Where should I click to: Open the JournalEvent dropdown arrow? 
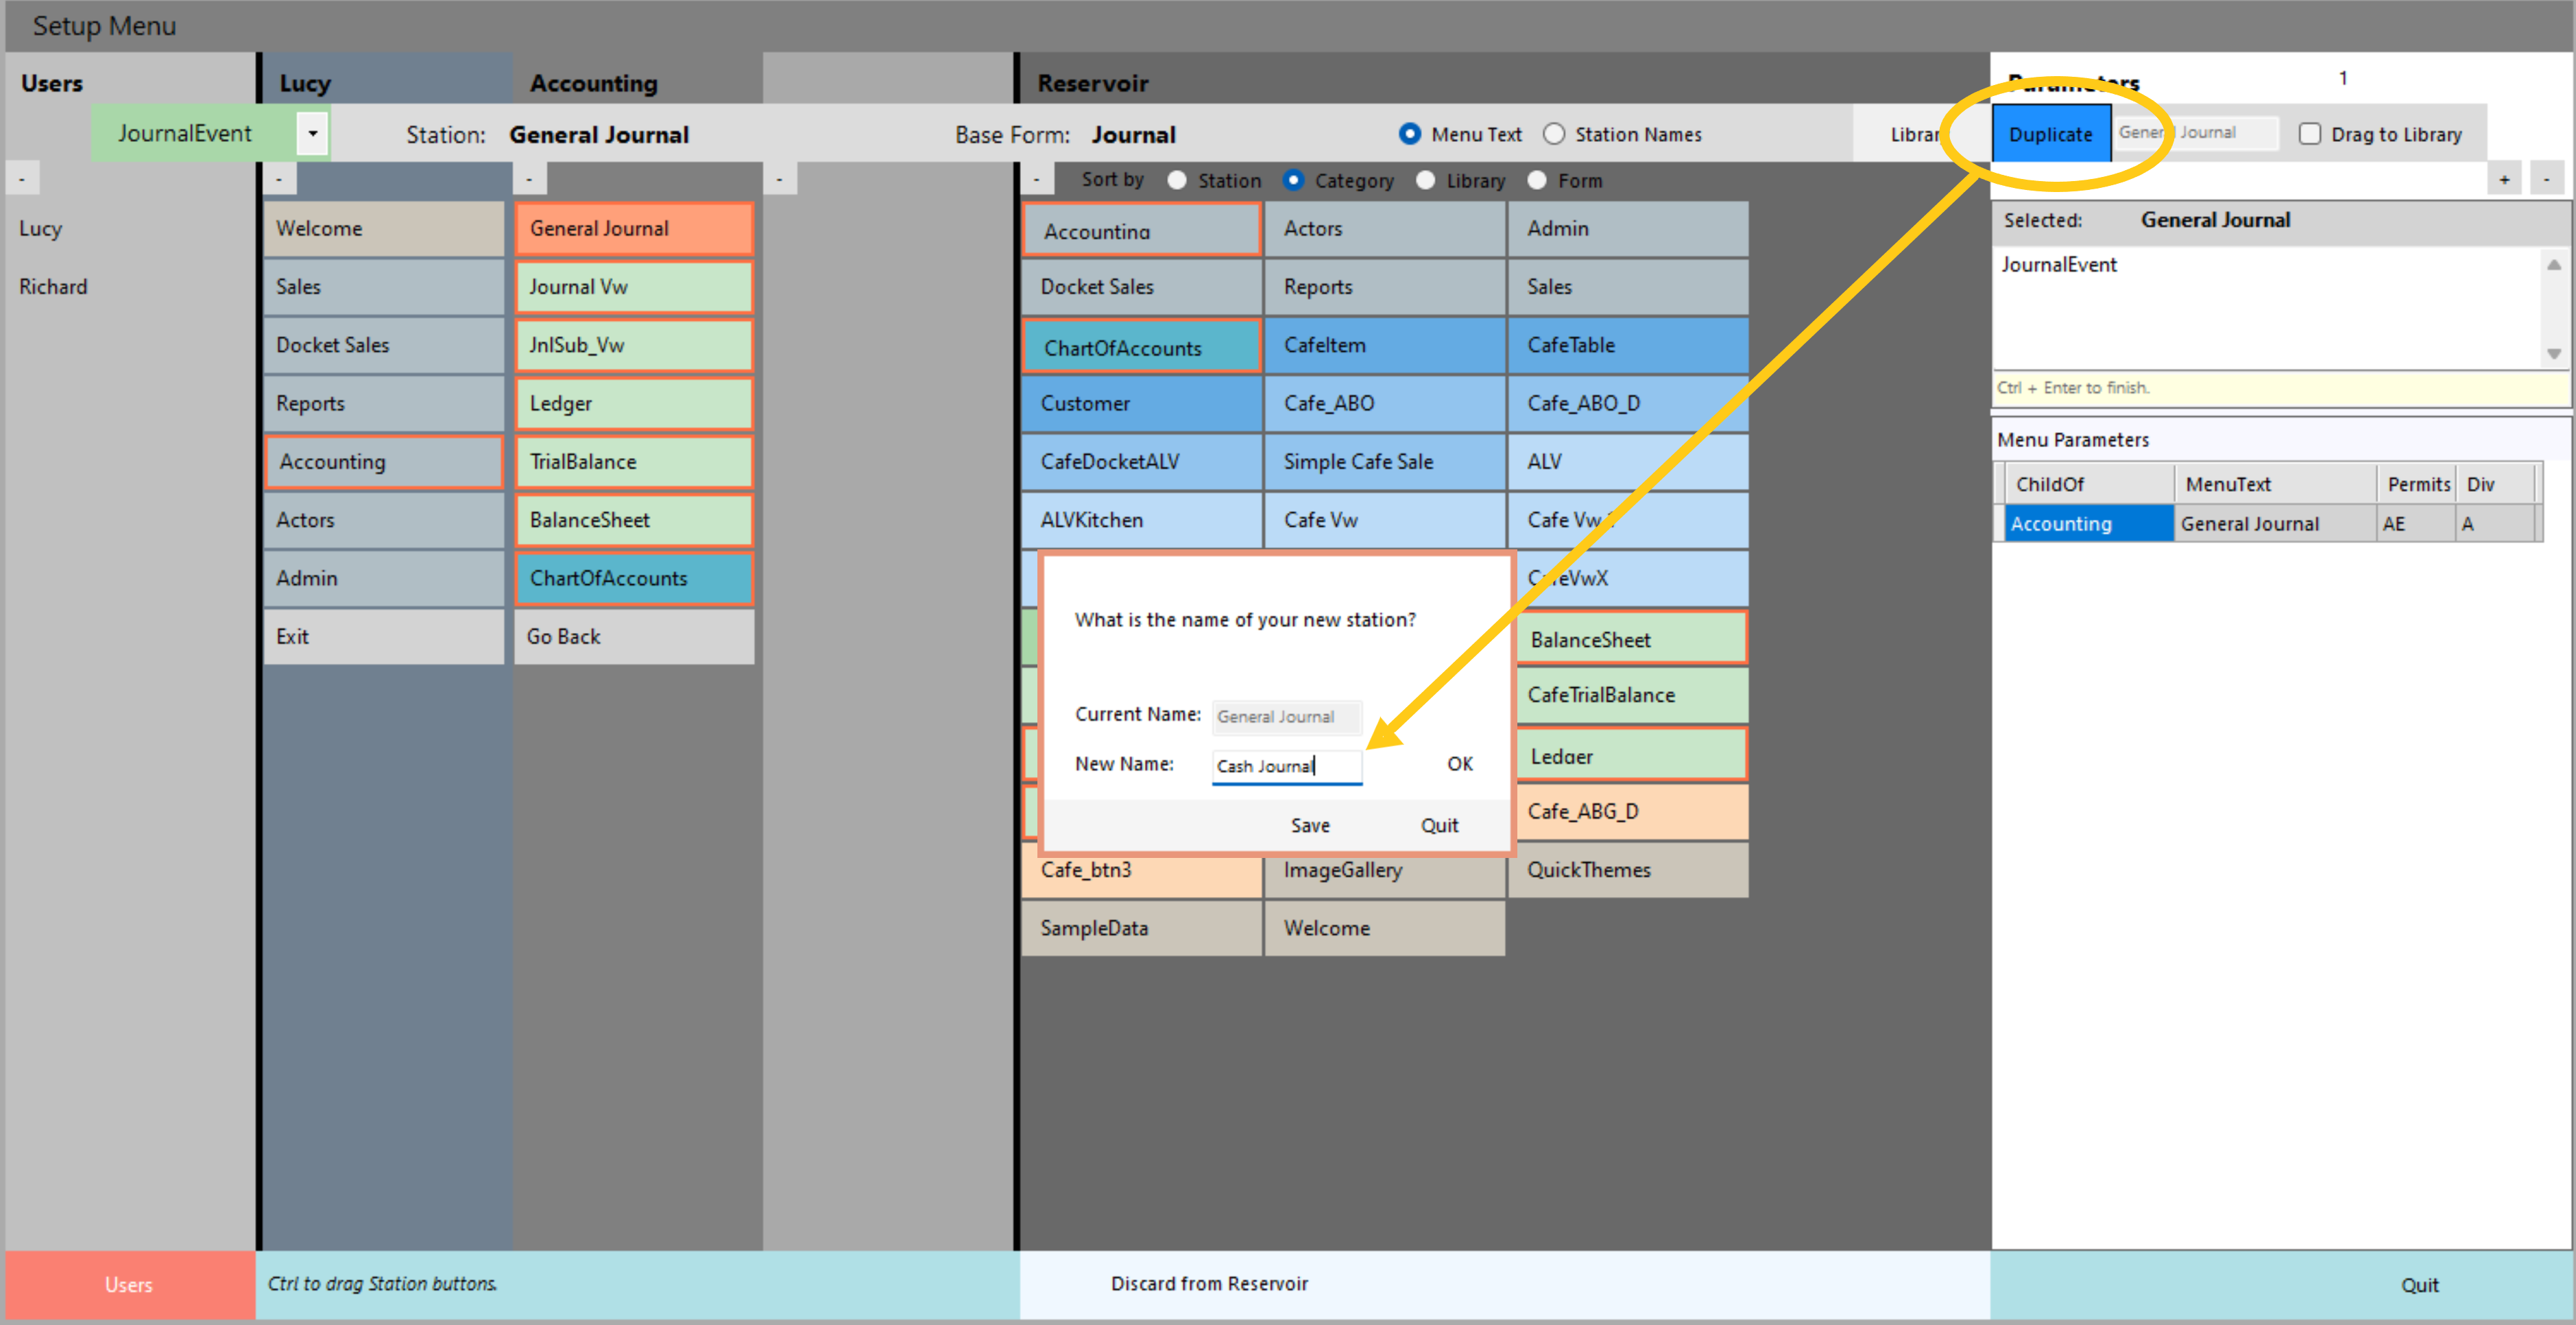click(x=312, y=133)
